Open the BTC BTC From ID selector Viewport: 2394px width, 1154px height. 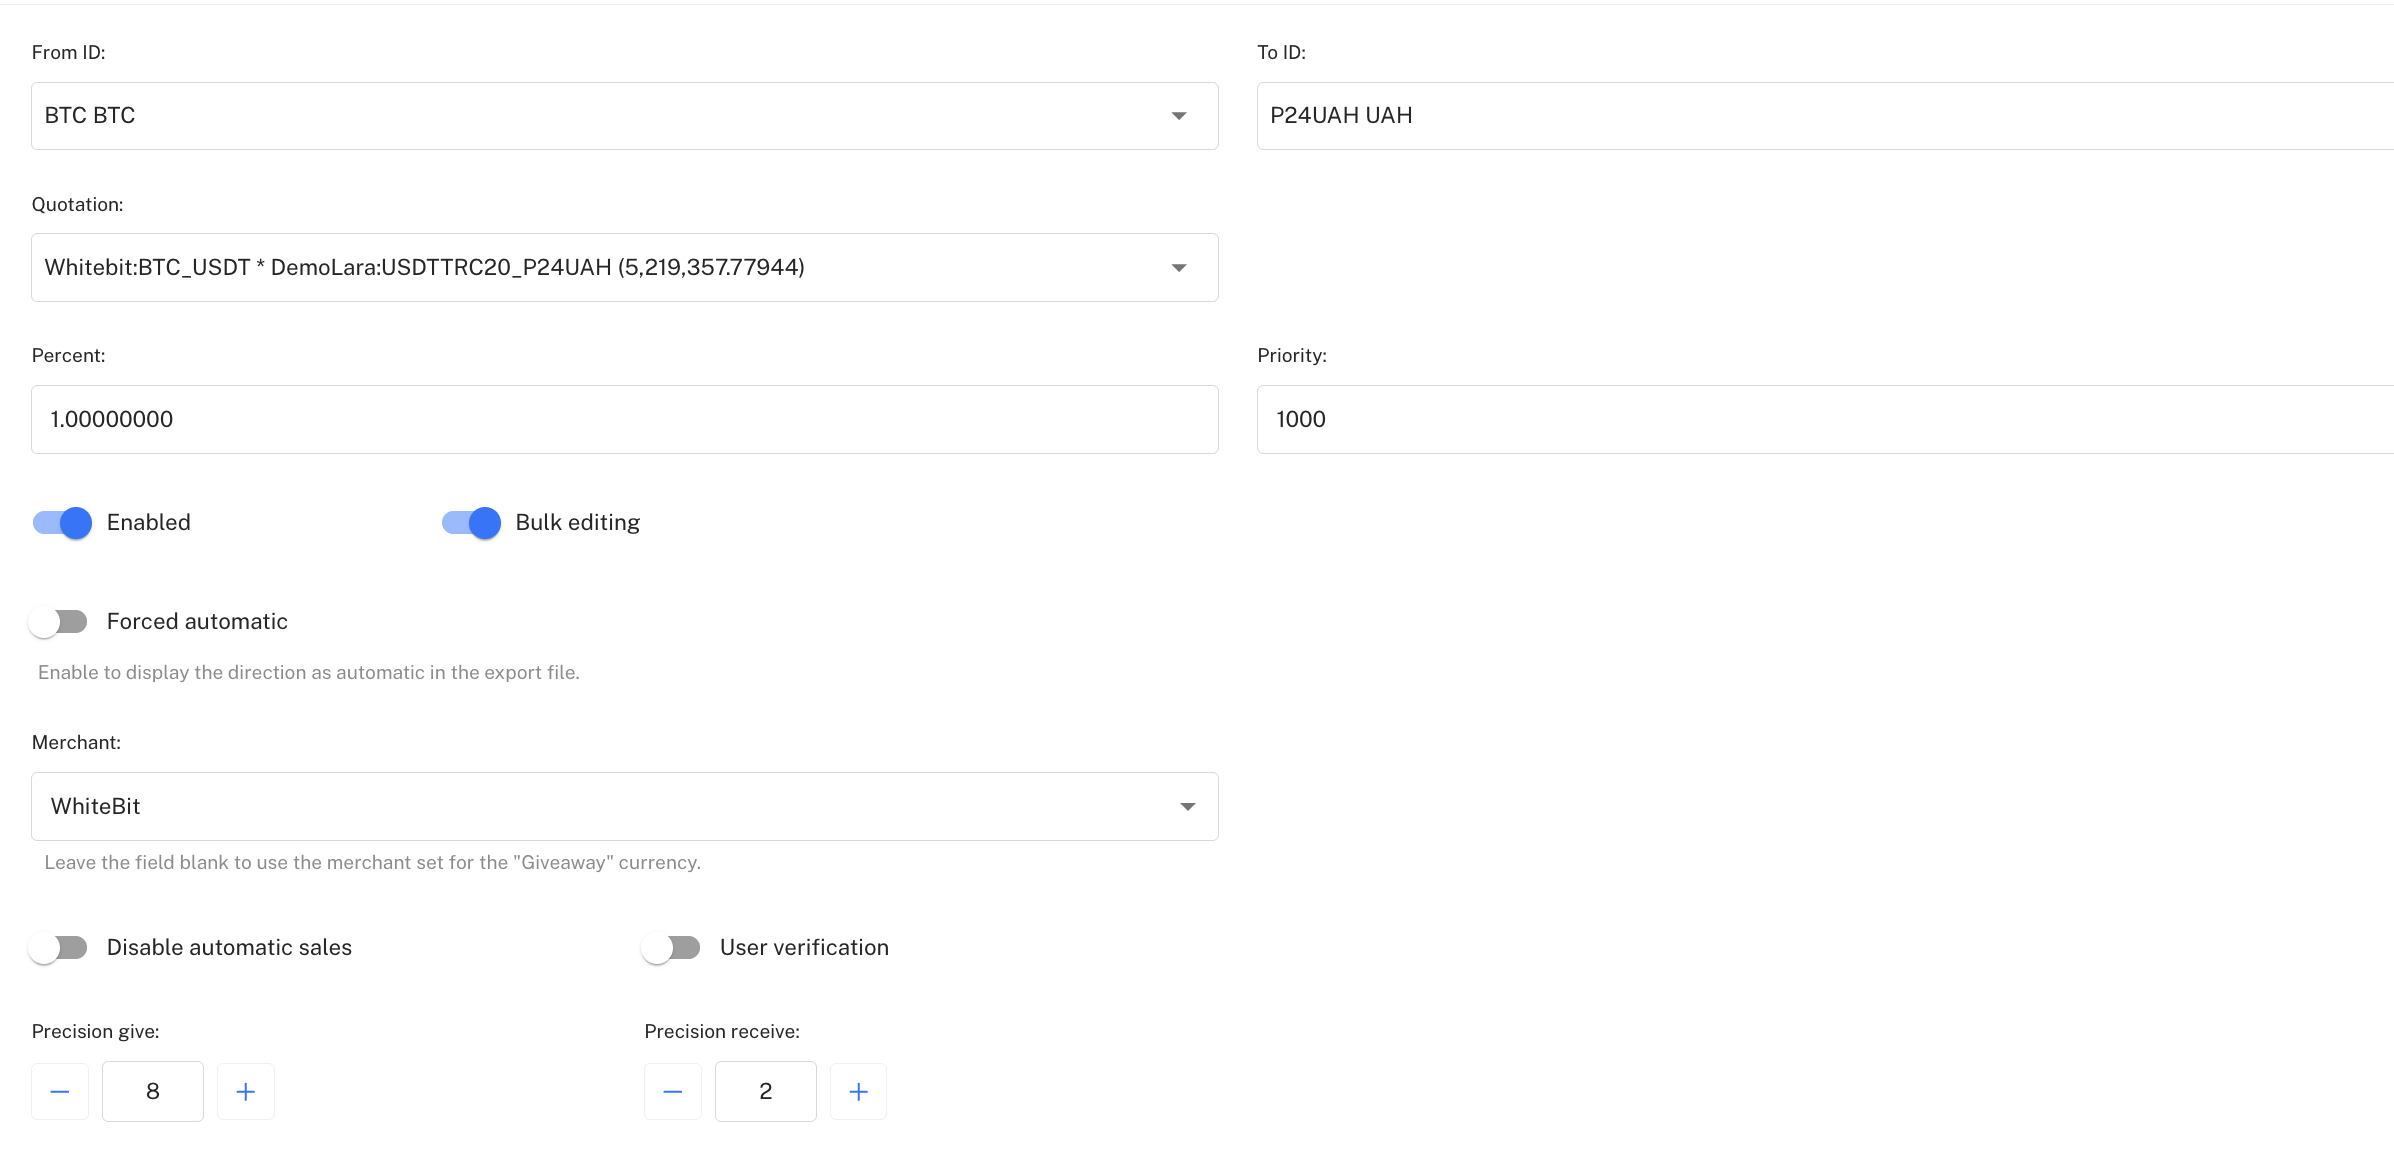point(600,116)
